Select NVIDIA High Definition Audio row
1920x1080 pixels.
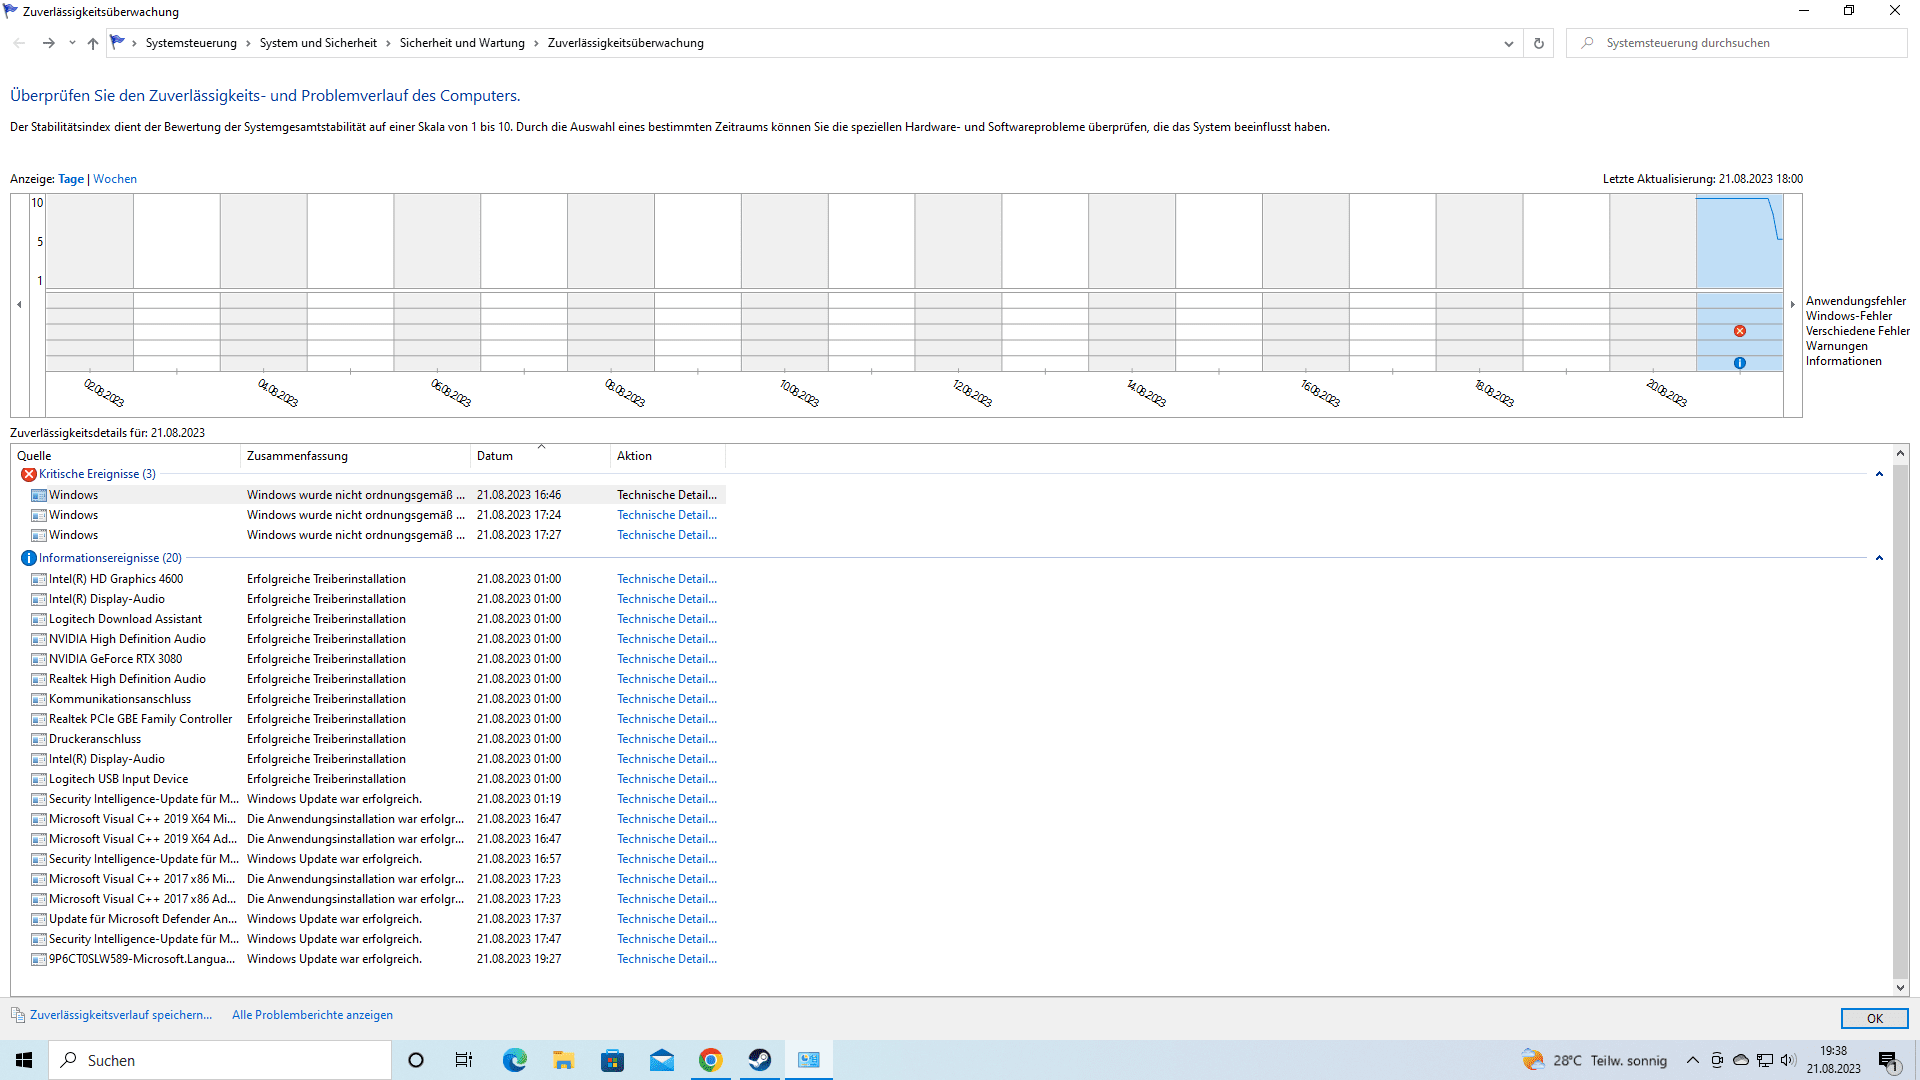click(x=370, y=639)
